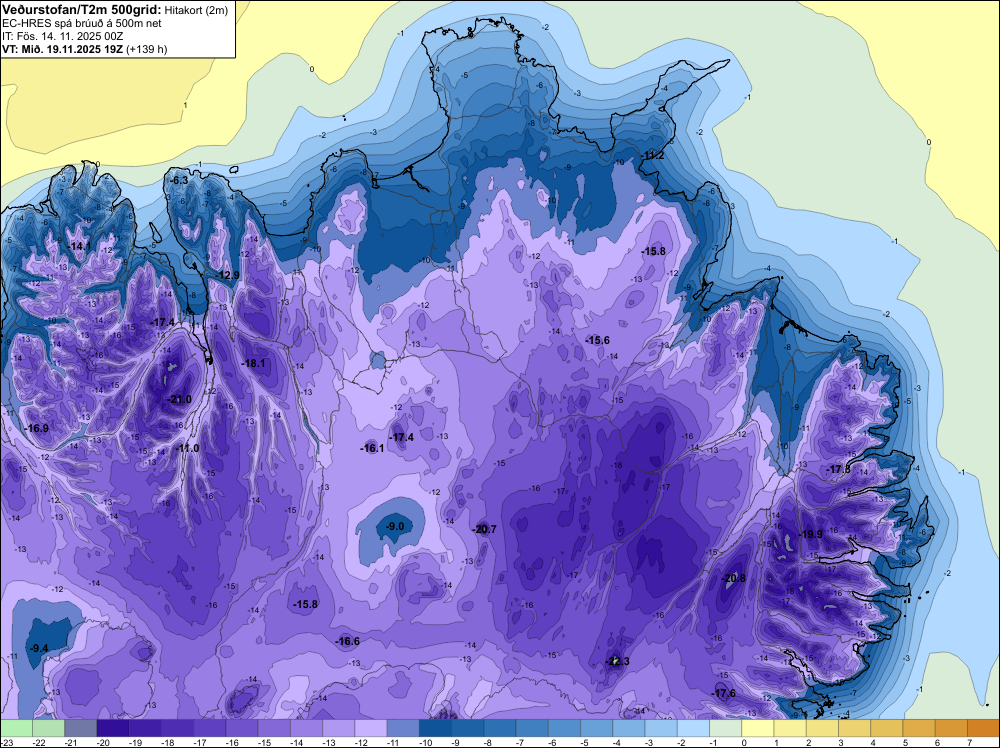The image size is (1000, 748).
Task: Click the bold temperature value -15.6
Action: click(x=598, y=341)
